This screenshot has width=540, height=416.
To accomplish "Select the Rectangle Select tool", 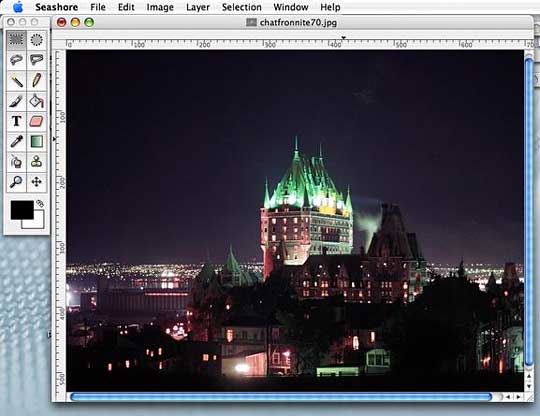I will point(16,40).
